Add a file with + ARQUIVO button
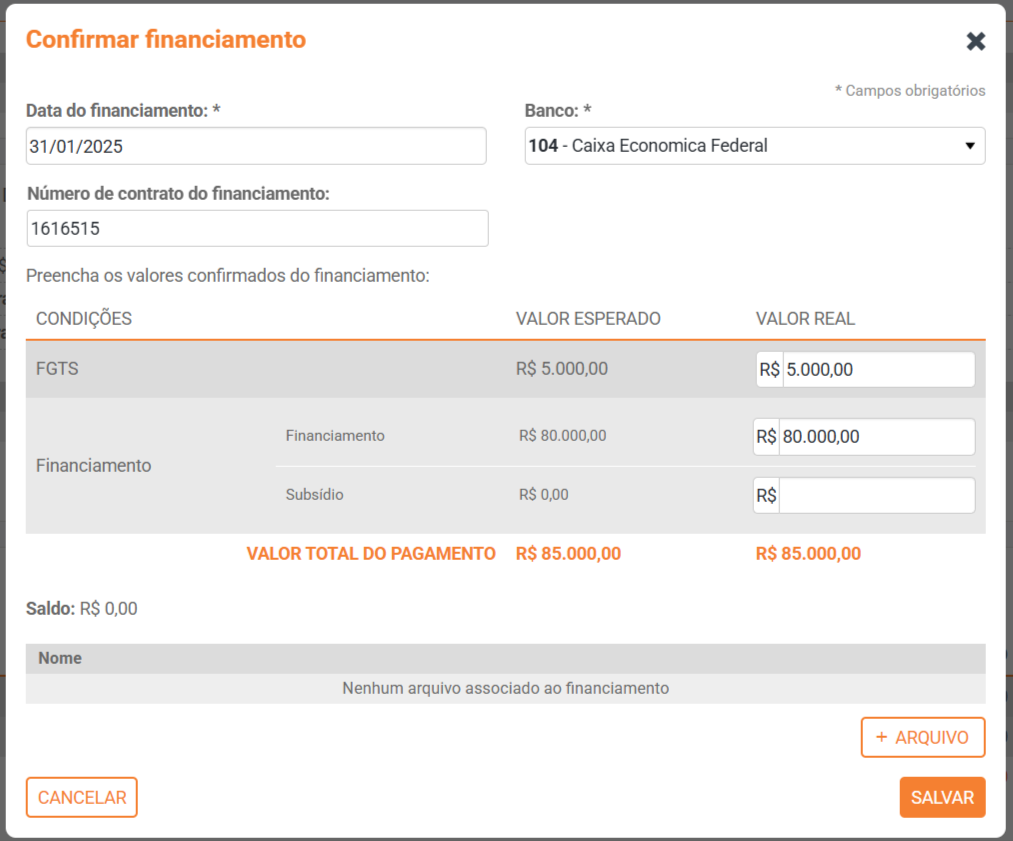The height and width of the screenshot is (841, 1013). click(x=922, y=738)
